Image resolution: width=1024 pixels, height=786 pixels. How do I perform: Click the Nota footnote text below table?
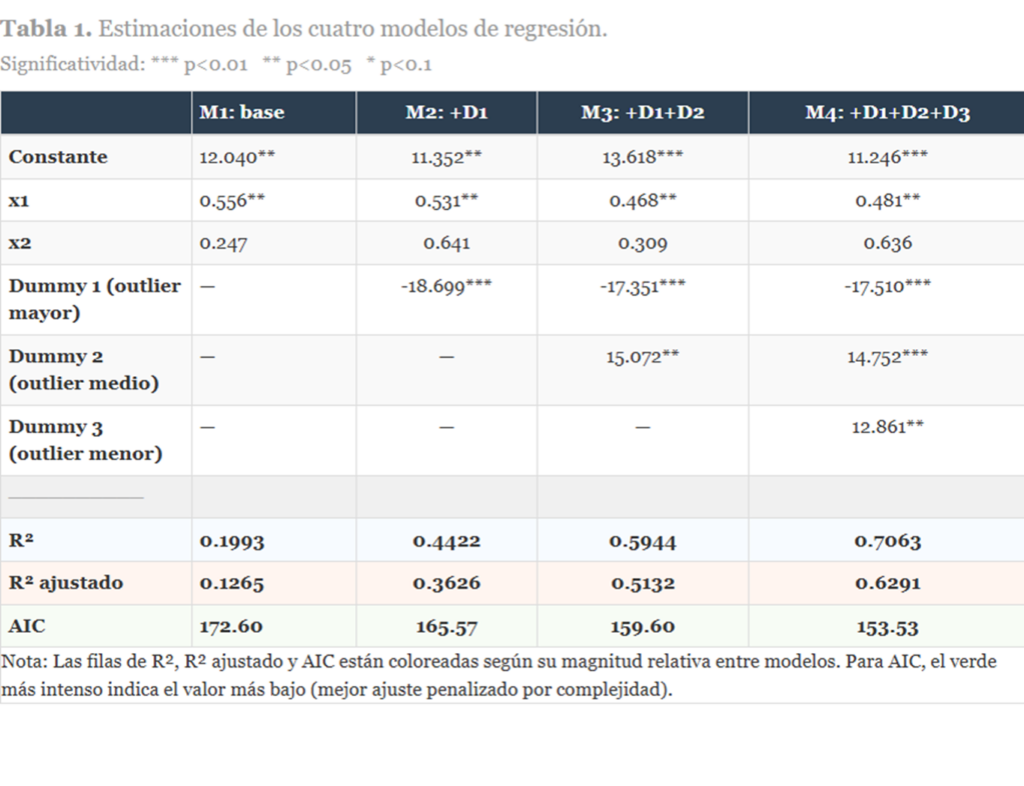(x=500, y=676)
